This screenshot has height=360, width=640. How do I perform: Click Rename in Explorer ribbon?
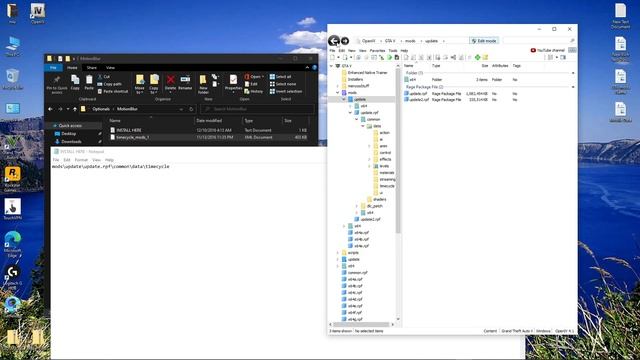(x=185, y=82)
